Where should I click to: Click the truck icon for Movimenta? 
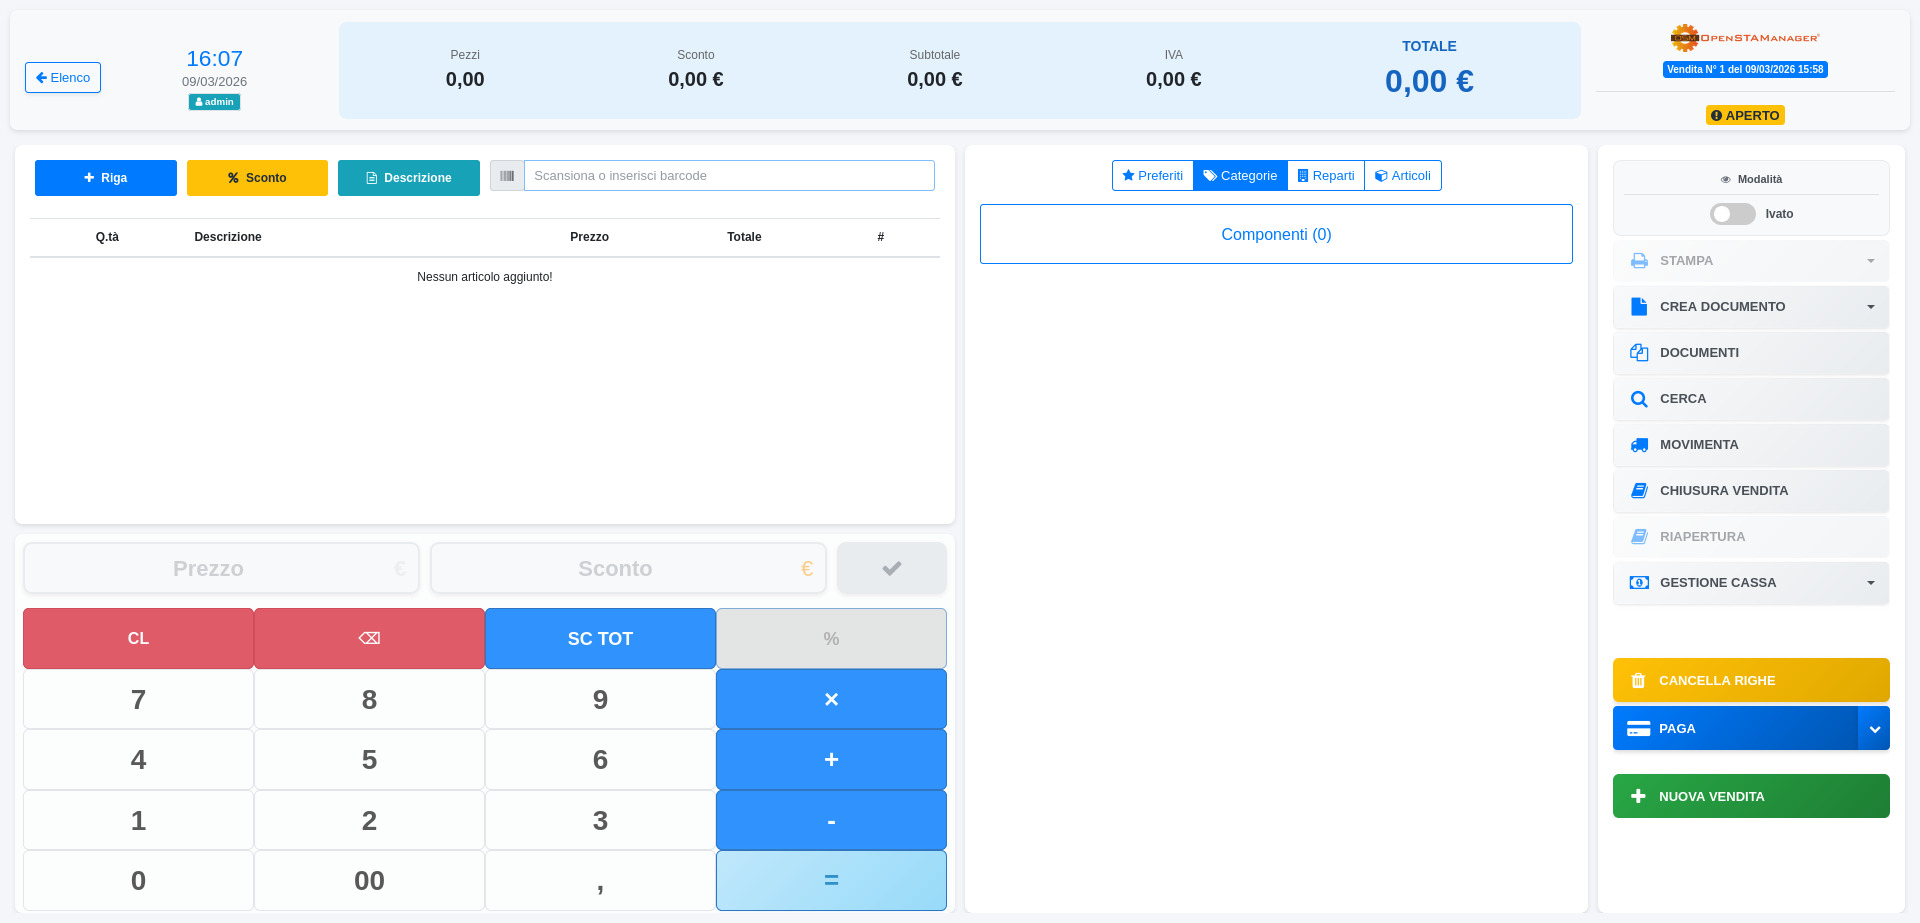[x=1639, y=445]
